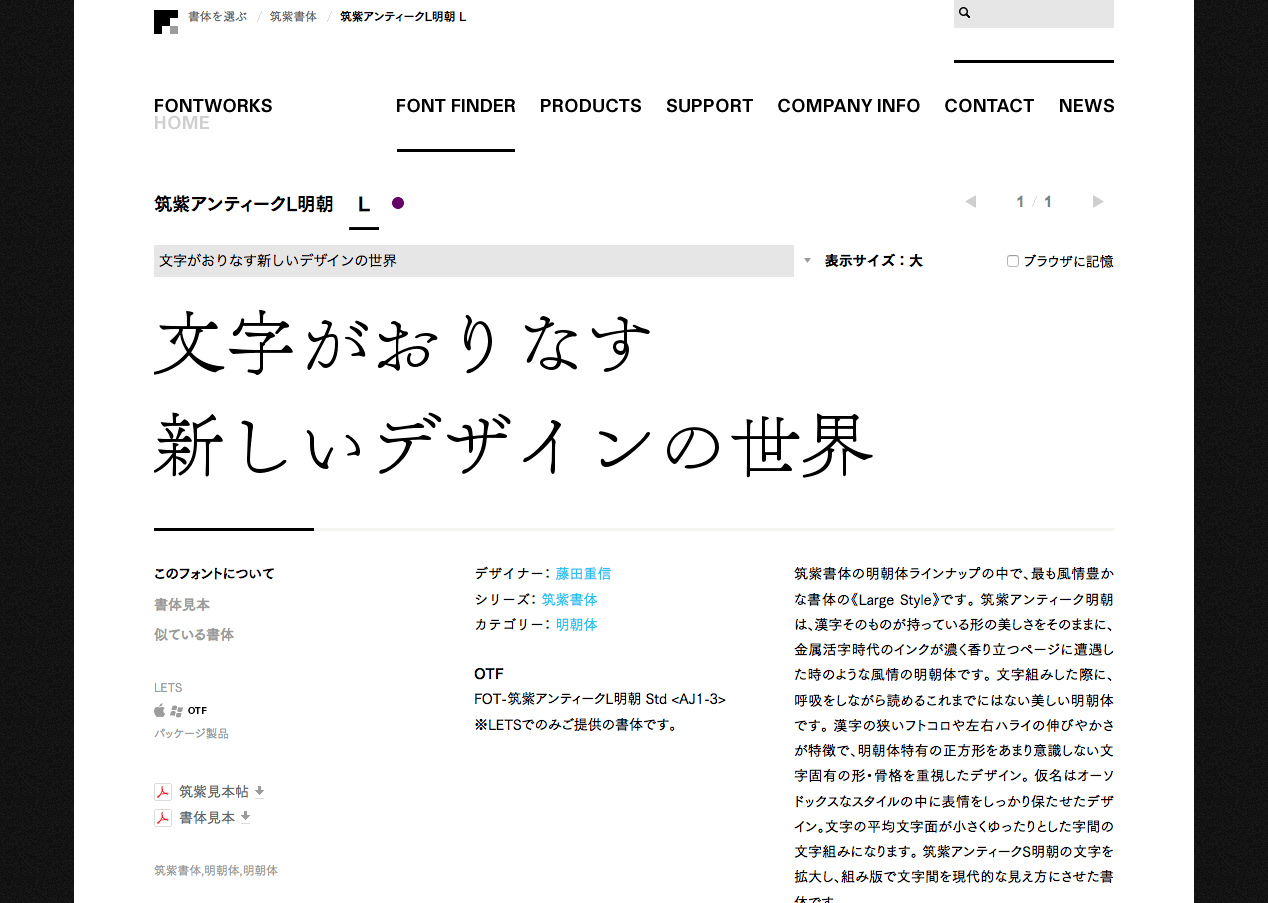Open NEWS menu
Screen dimensions: 1268x903
click(1087, 106)
